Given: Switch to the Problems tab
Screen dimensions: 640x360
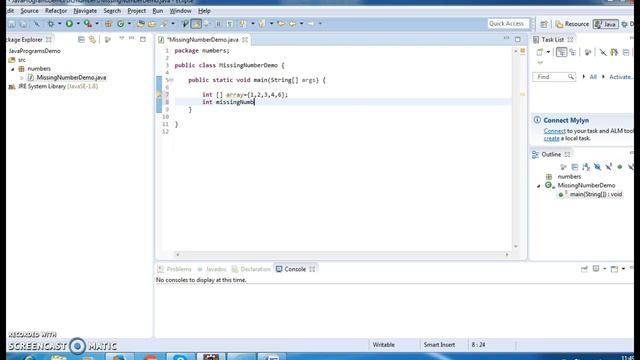Looking at the screenshot, I should 174,269.
